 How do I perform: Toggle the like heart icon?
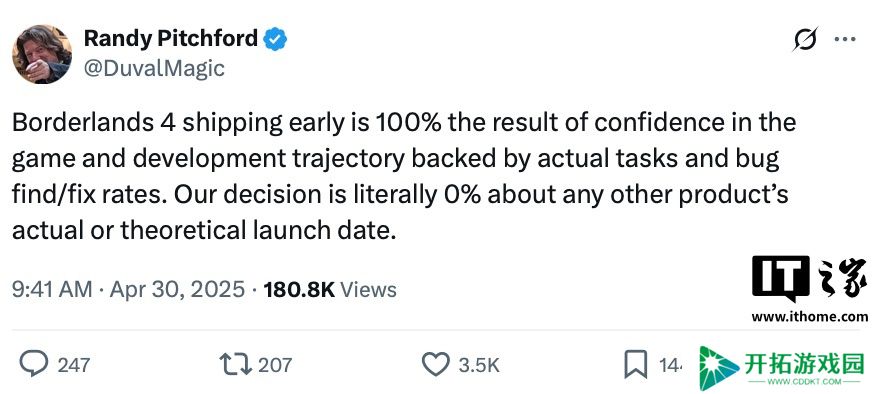tap(436, 364)
